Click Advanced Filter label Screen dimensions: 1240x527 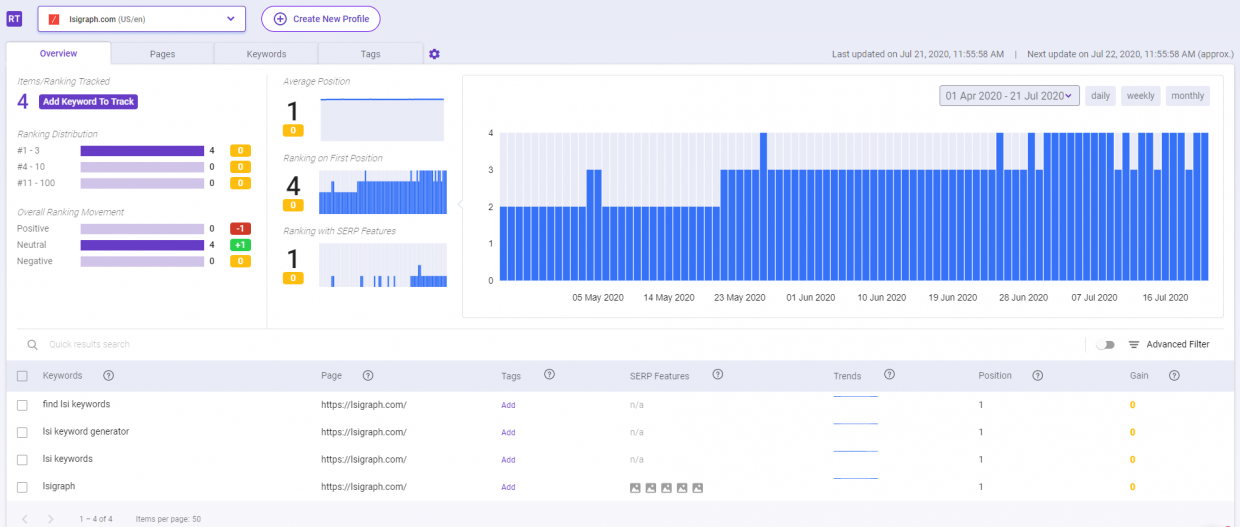(x=1178, y=344)
